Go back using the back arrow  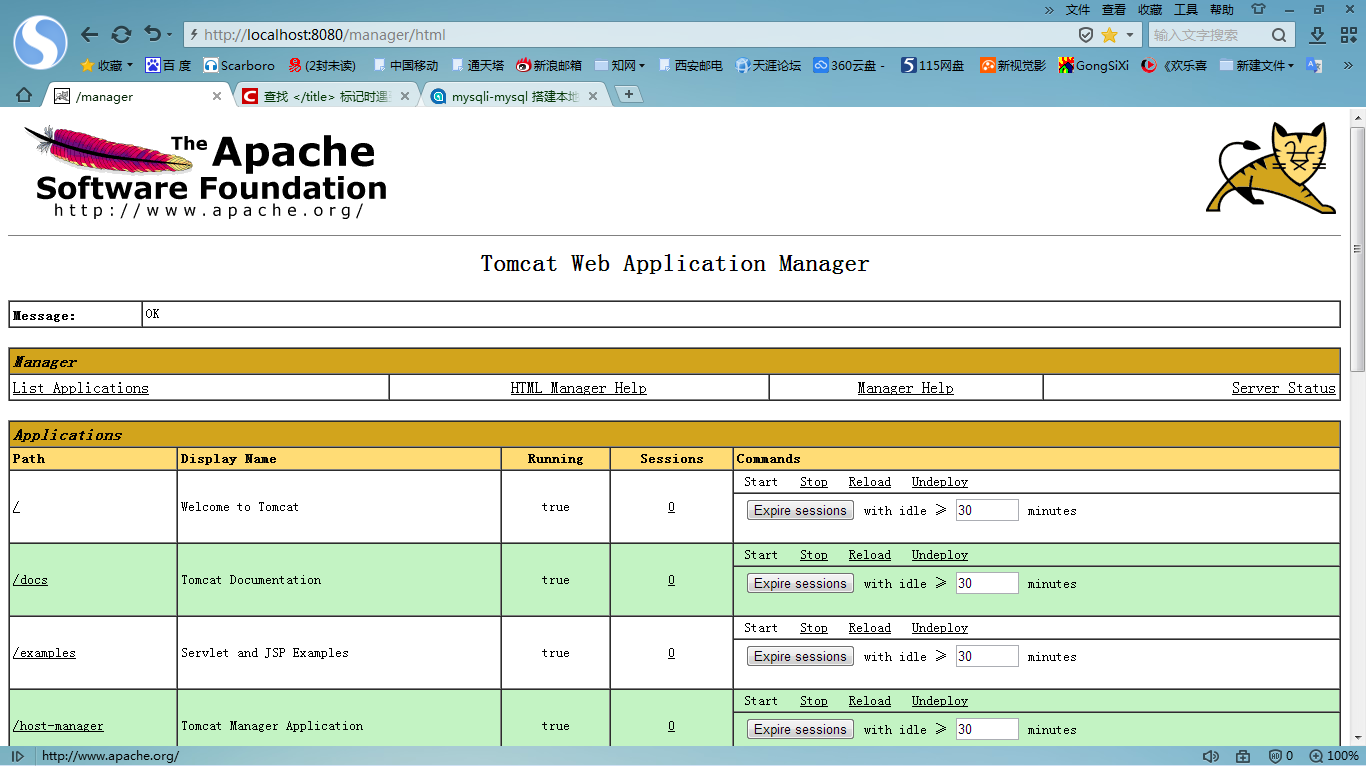pyautogui.click(x=89, y=35)
